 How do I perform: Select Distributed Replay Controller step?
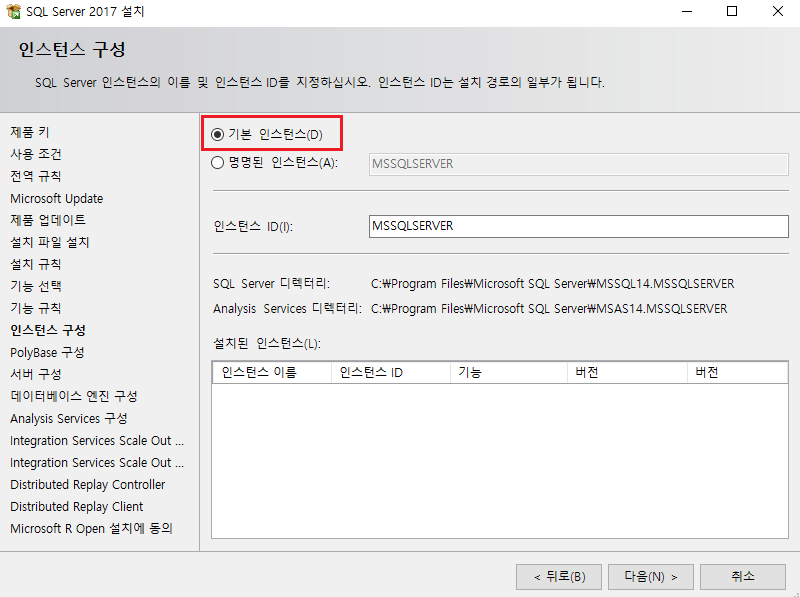88,484
